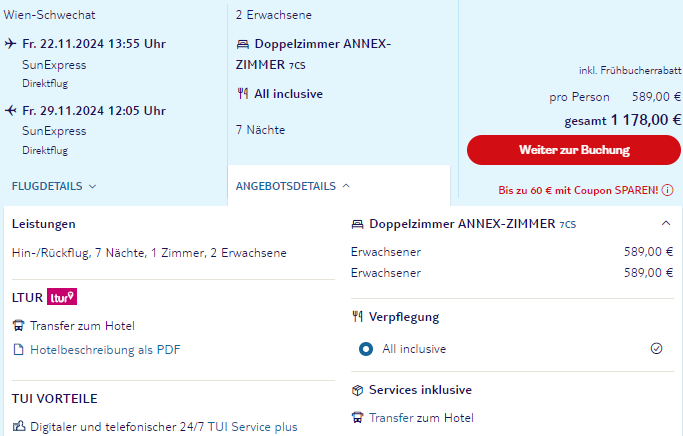Screen dimensions: 683x436
Task: Open the TUI Service plus link
Action: 252,427
